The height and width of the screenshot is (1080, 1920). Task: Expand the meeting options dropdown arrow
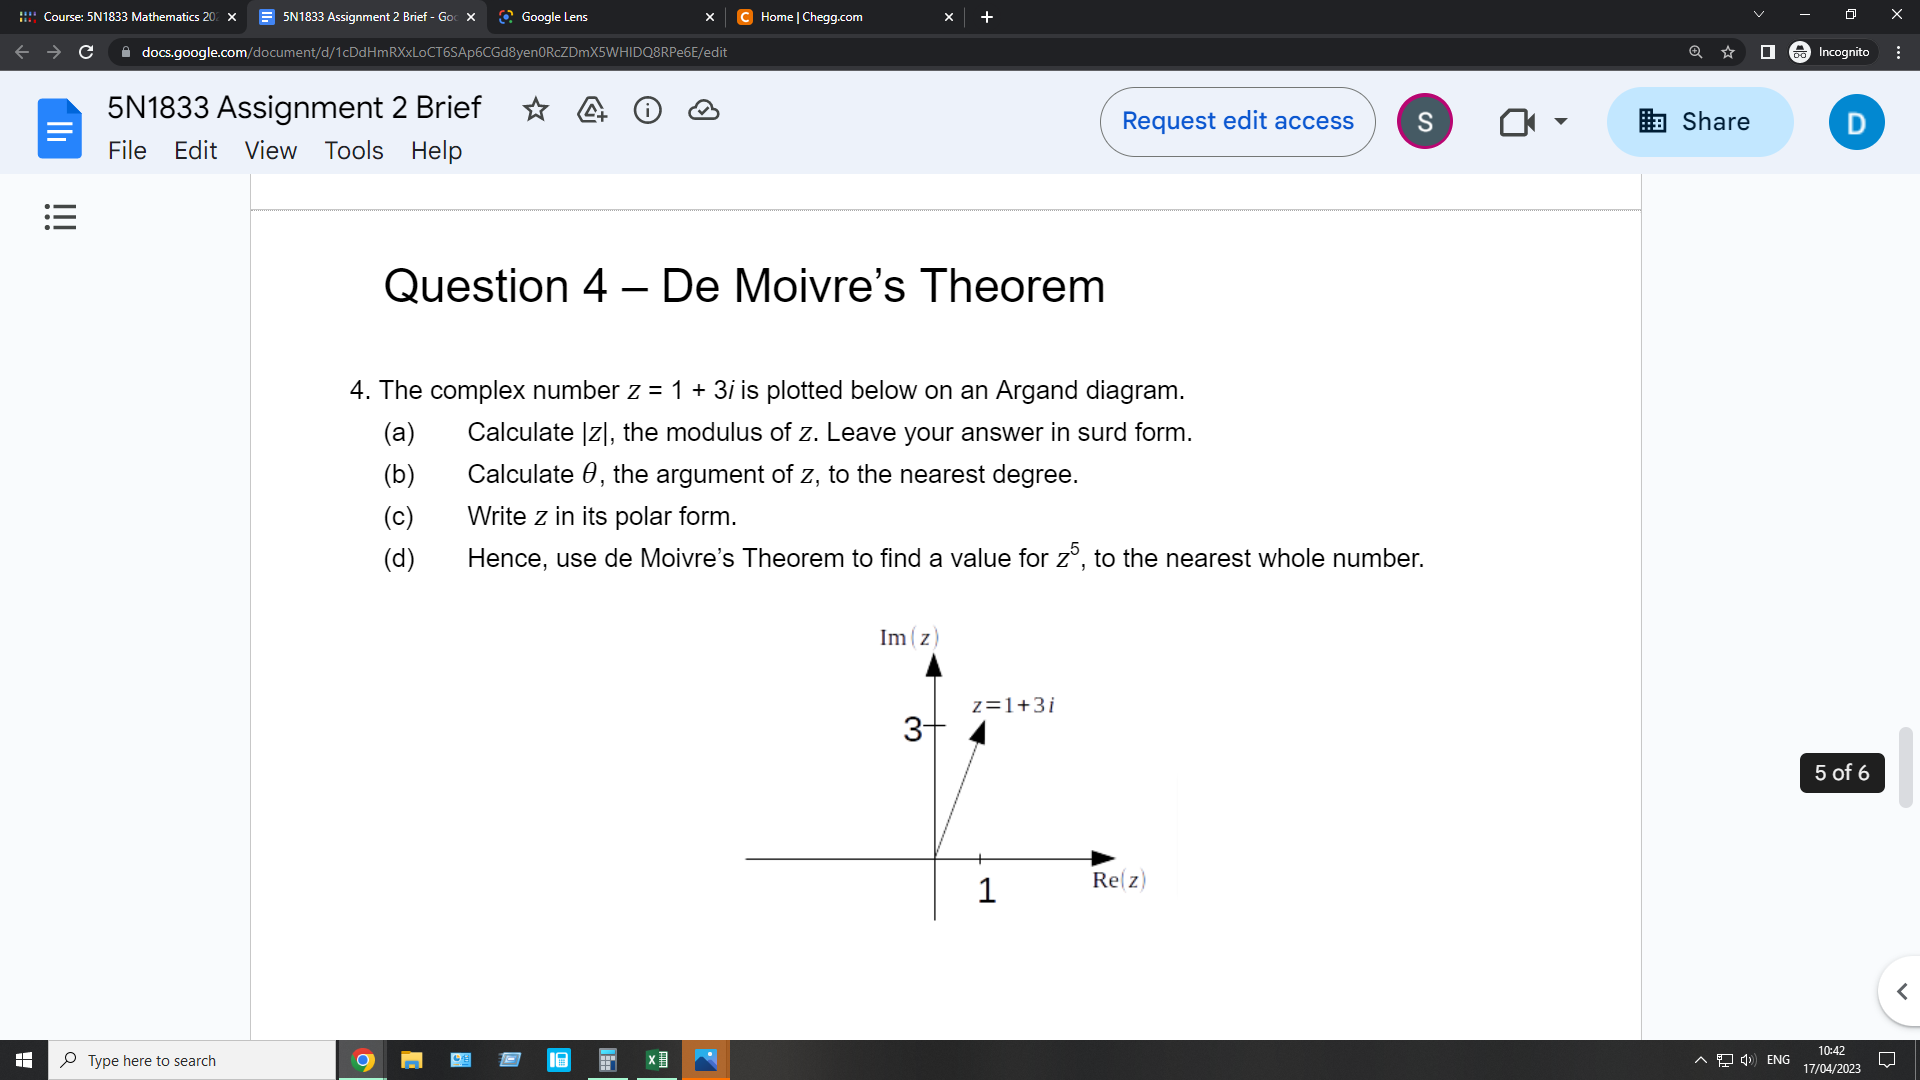click(x=1560, y=122)
